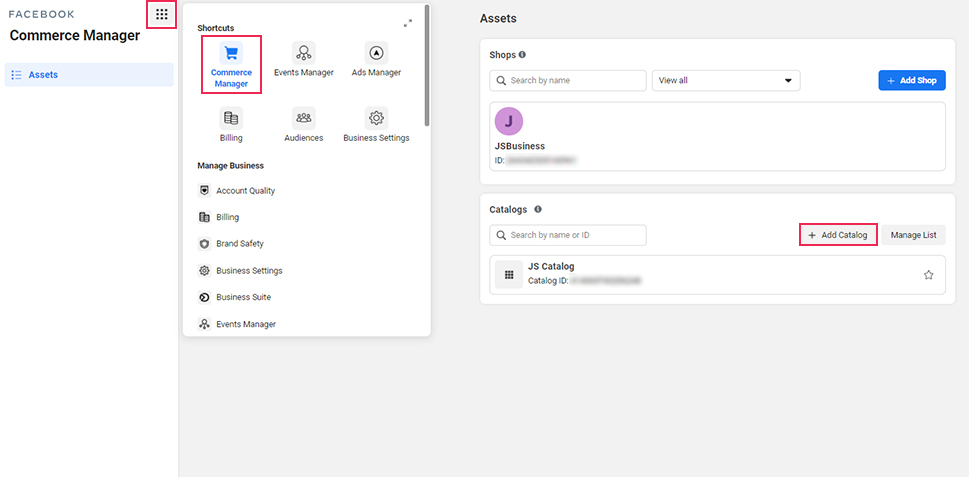Click the Catalogs info icon
The width and height of the screenshot is (969, 477).
(x=538, y=209)
